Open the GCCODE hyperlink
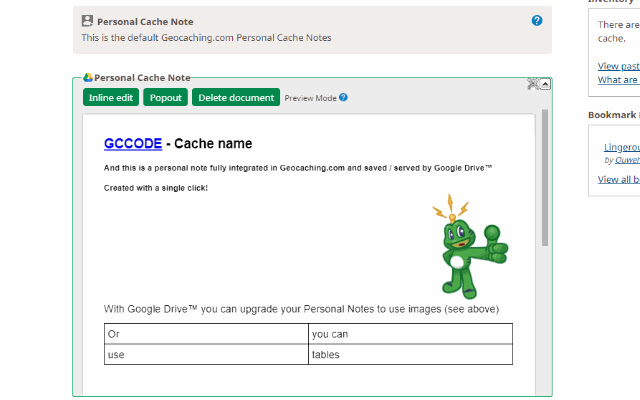Image resolution: width=640 pixels, height=400 pixels. pyautogui.click(x=133, y=144)
